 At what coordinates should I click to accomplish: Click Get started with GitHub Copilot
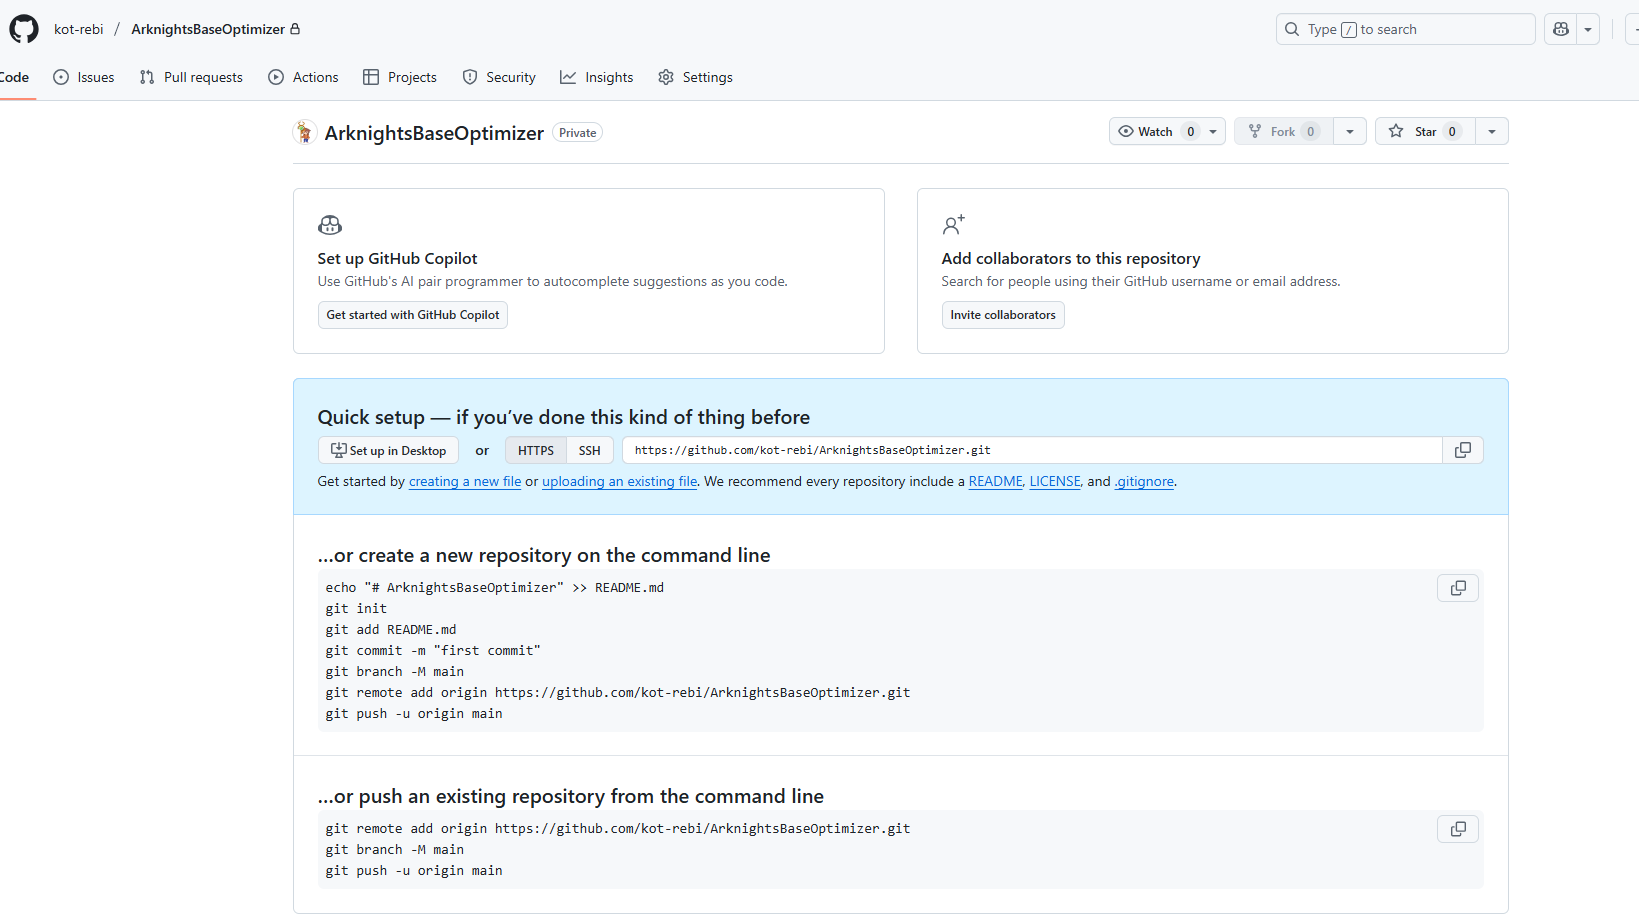(413, 315)
